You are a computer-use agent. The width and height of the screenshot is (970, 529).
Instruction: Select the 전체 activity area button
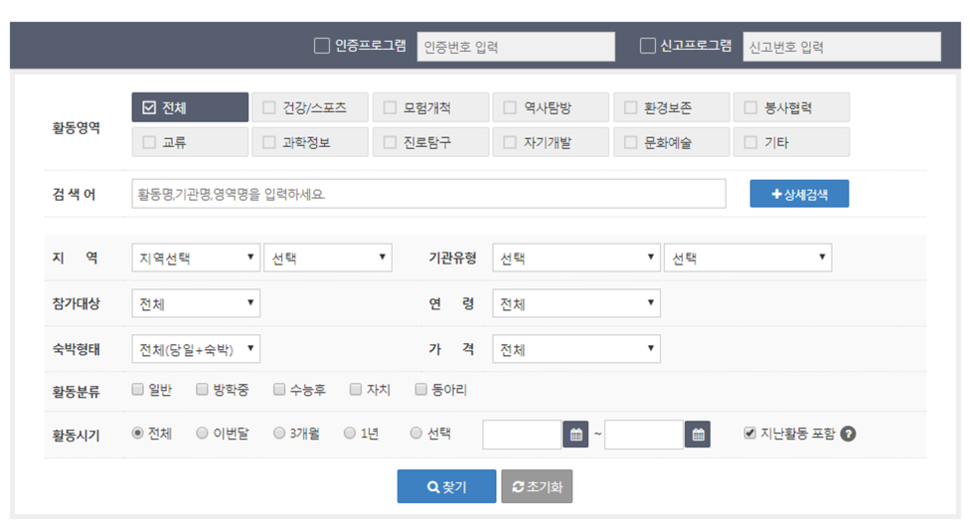point(189,108)
